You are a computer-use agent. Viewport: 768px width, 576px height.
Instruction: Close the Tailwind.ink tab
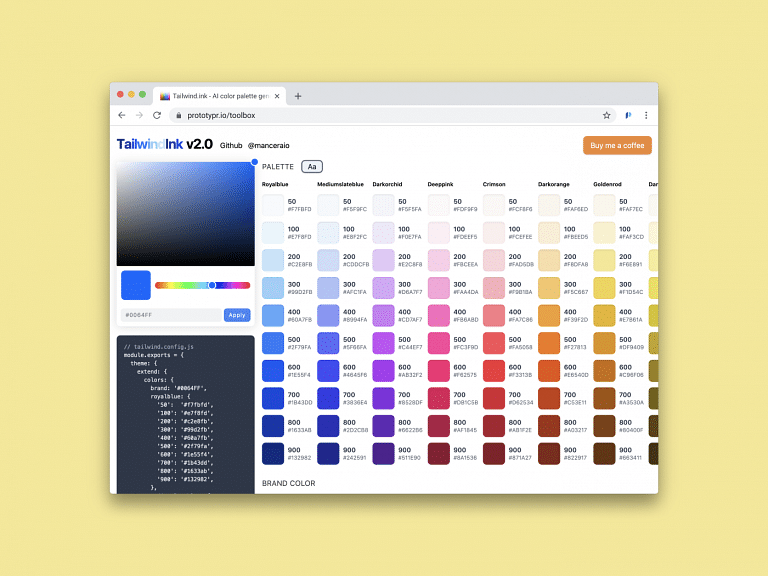(278, 96)
